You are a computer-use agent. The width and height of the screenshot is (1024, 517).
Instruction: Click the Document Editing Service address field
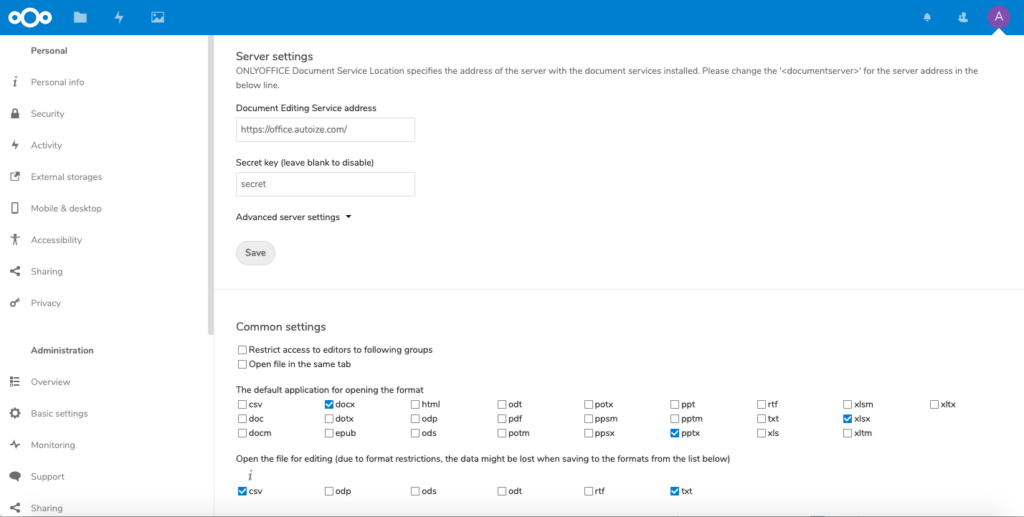coord(325,130)
